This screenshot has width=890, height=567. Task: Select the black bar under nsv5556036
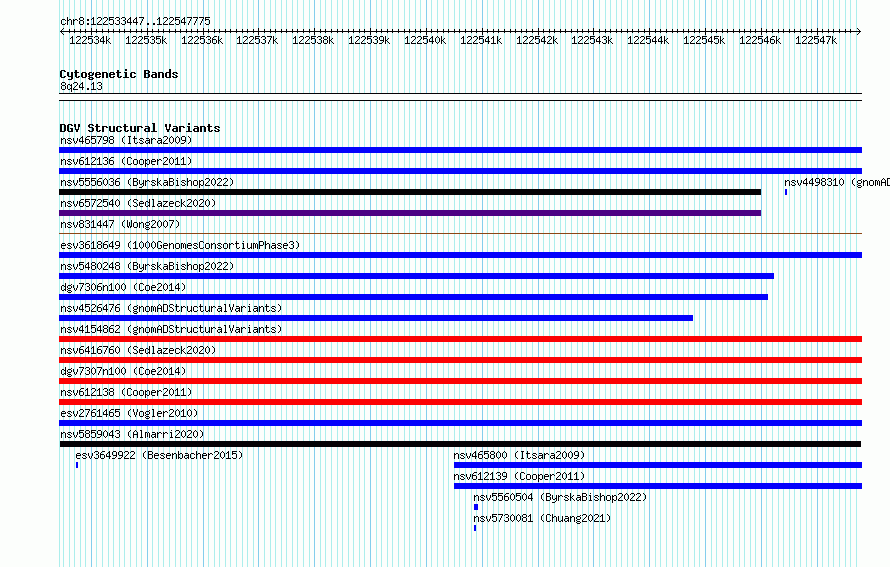pyautogui.click(x=410, y=192)
